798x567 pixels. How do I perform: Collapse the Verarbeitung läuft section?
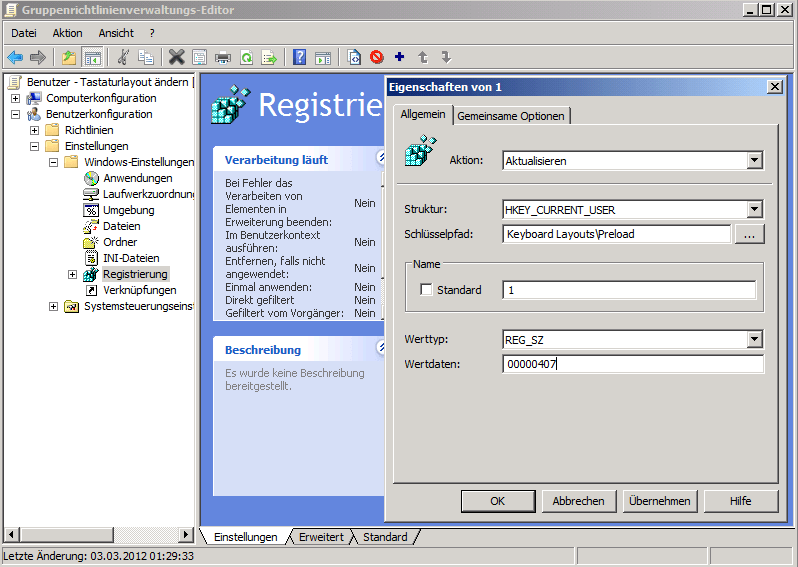coord(381,157)
